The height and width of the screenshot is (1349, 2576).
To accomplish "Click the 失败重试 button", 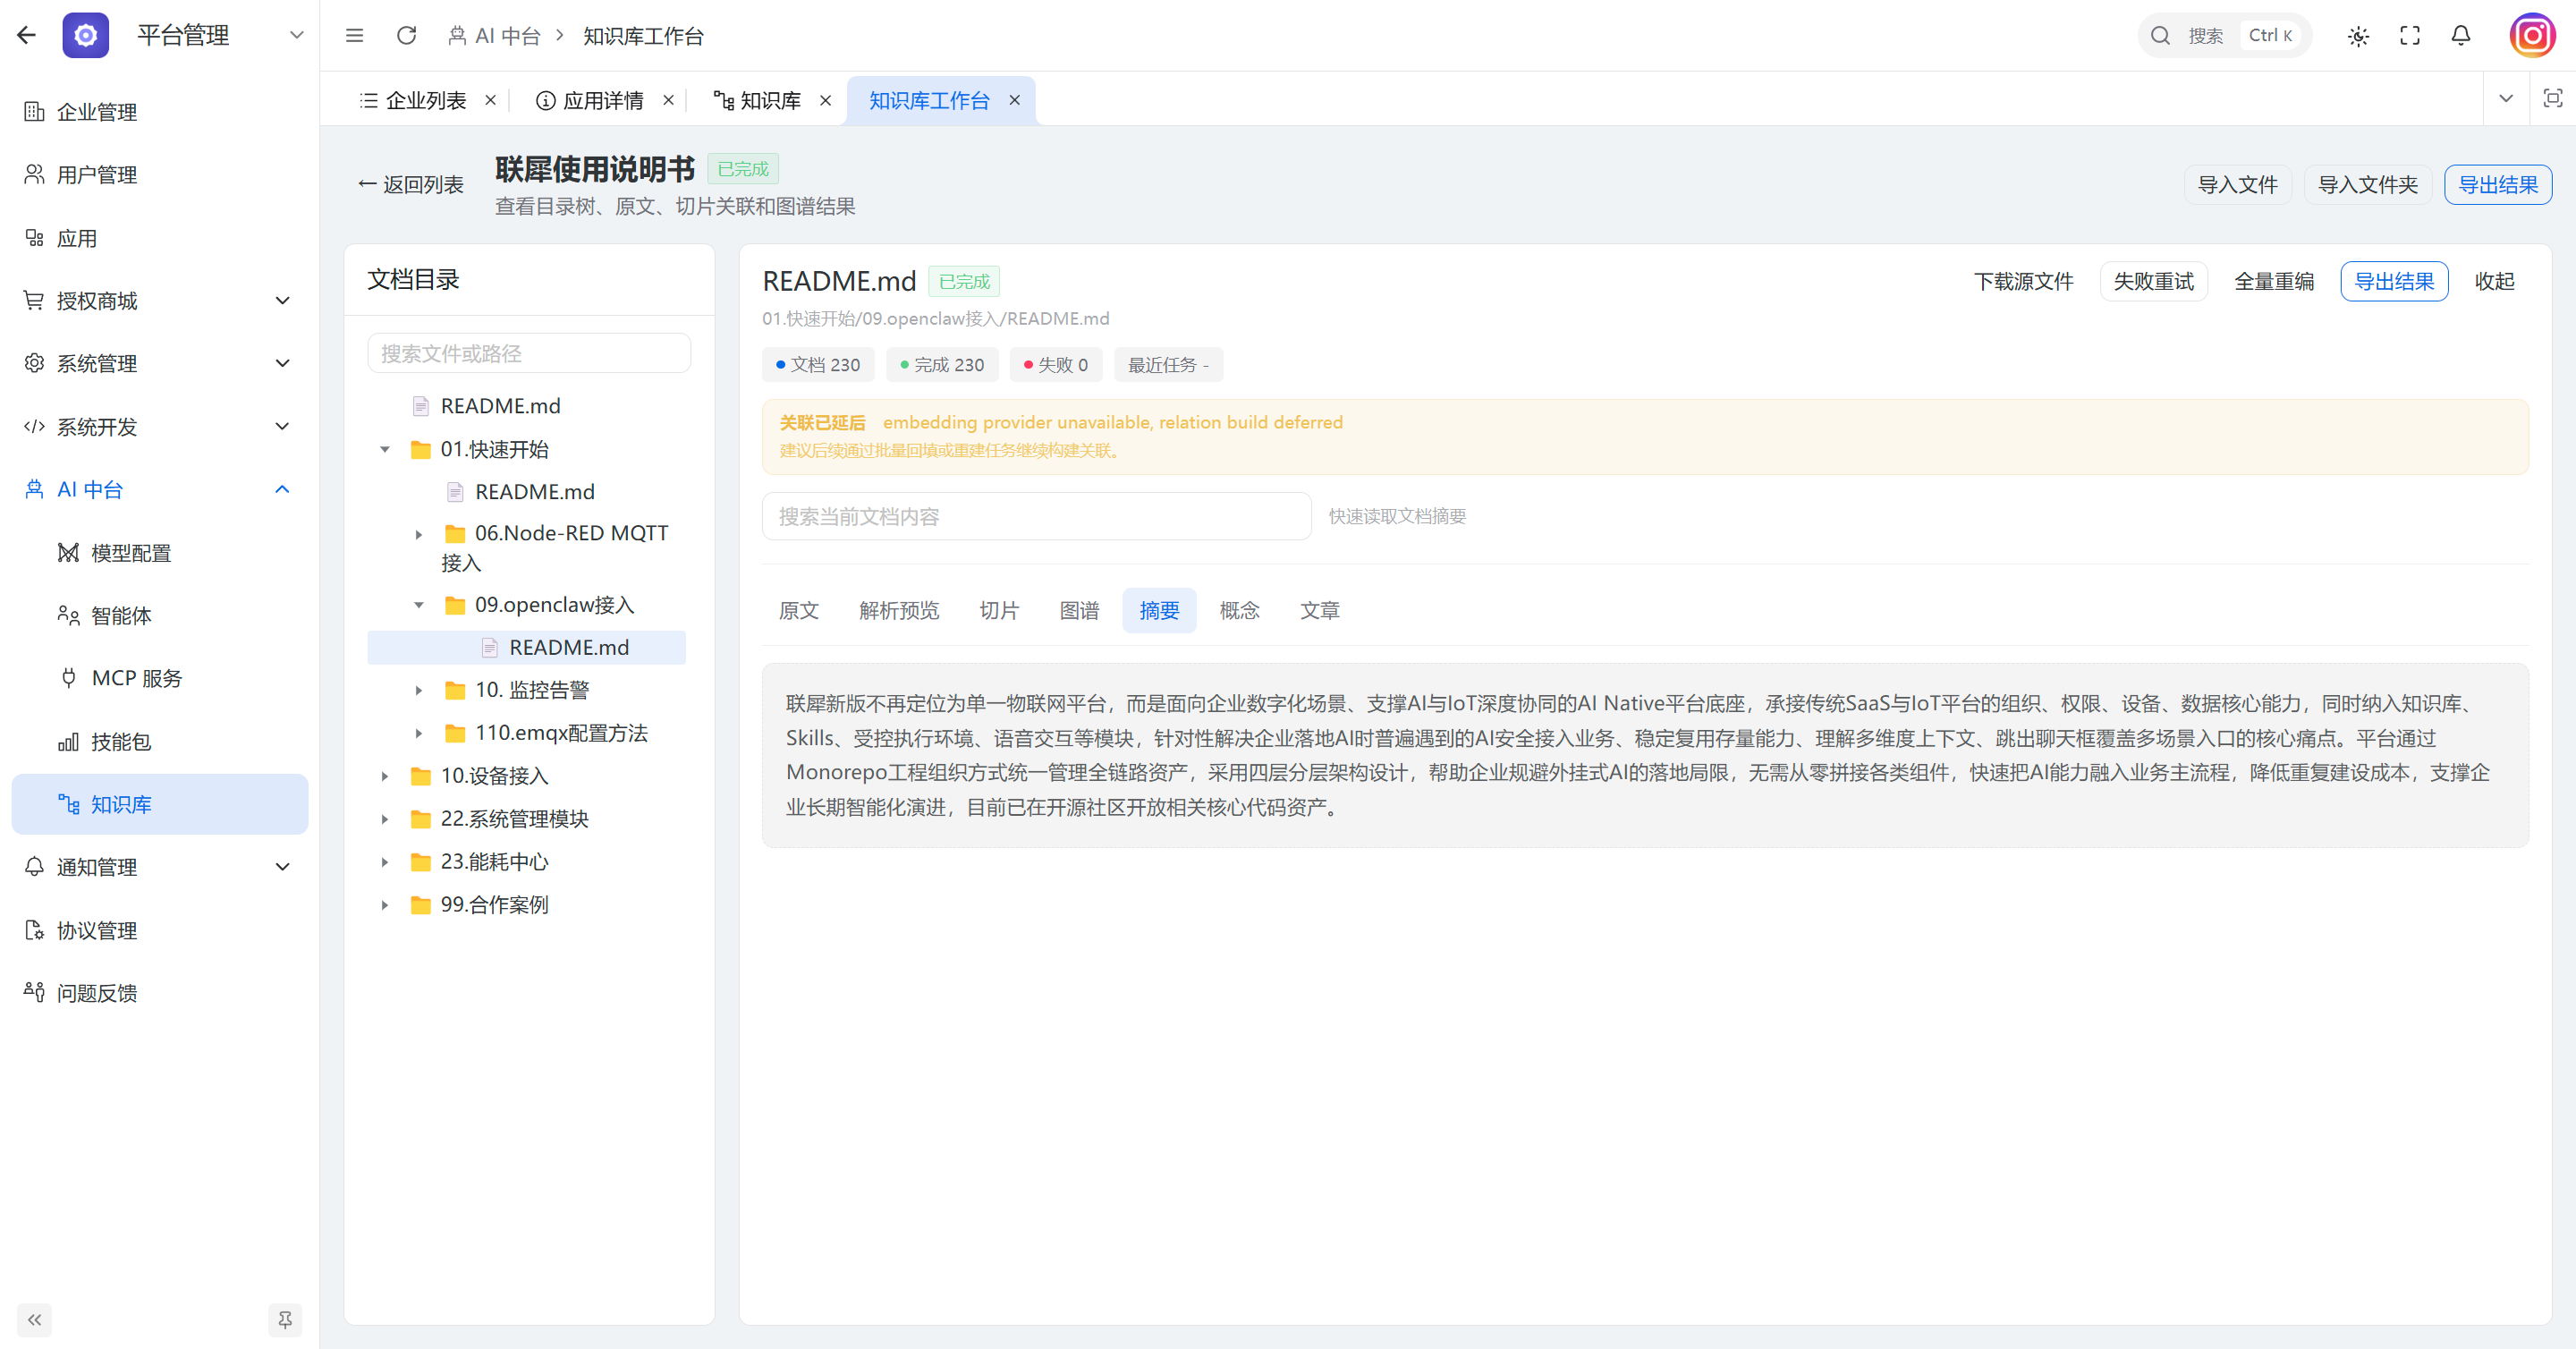I will [x=2153, y=281].
